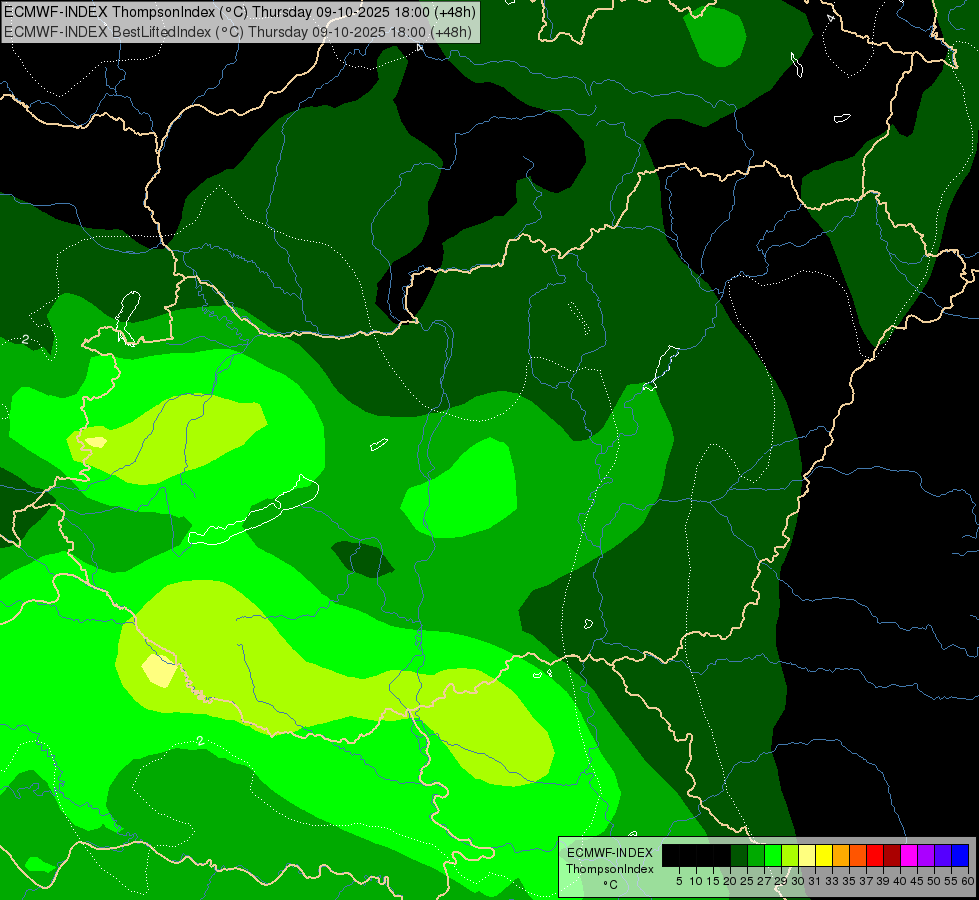The width and height of the screenshot is (979, 900).
Task: Choose the blue 55–60 legend swatch
Action: [x=960, y=855]
